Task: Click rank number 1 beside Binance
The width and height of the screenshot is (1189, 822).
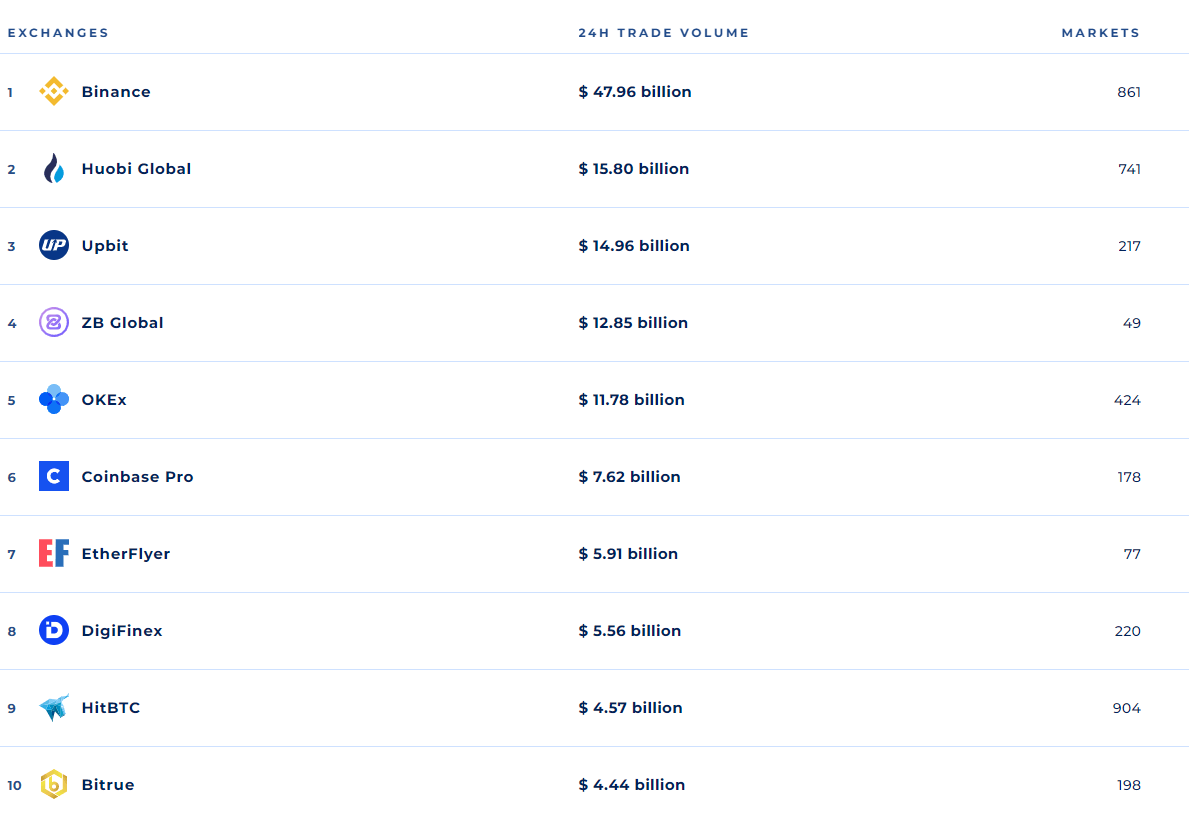Action: pyautogui.click(x=11, y=93)
